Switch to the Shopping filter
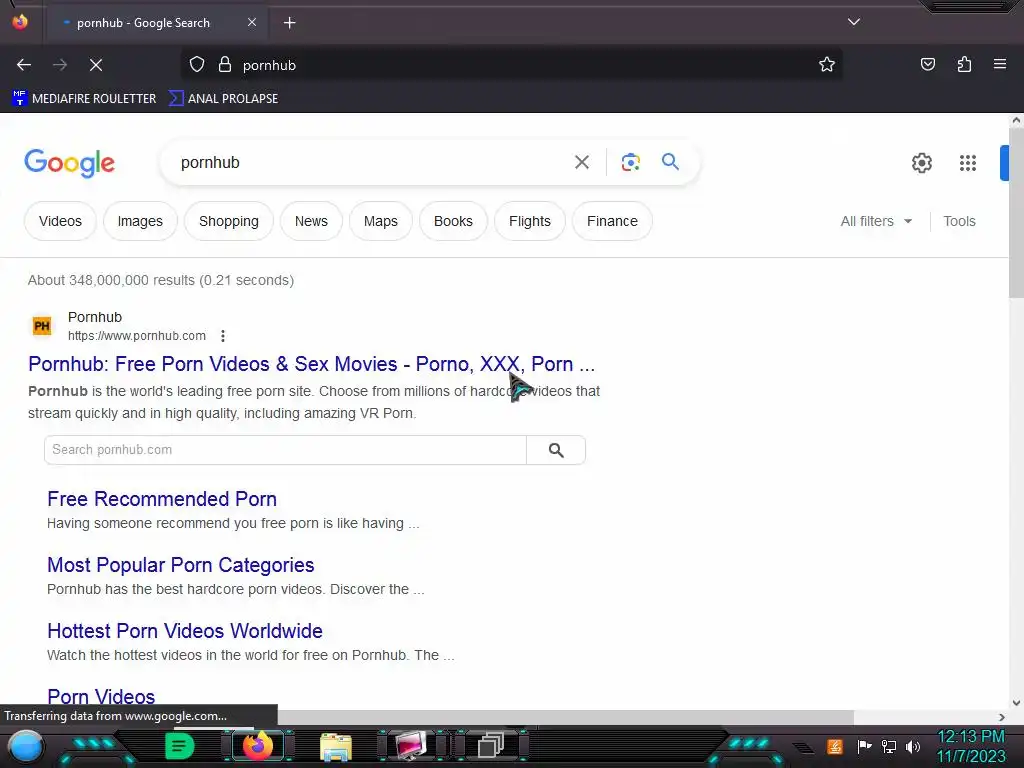This screenshot has height=768, width=1024. (x=229, y=221)
